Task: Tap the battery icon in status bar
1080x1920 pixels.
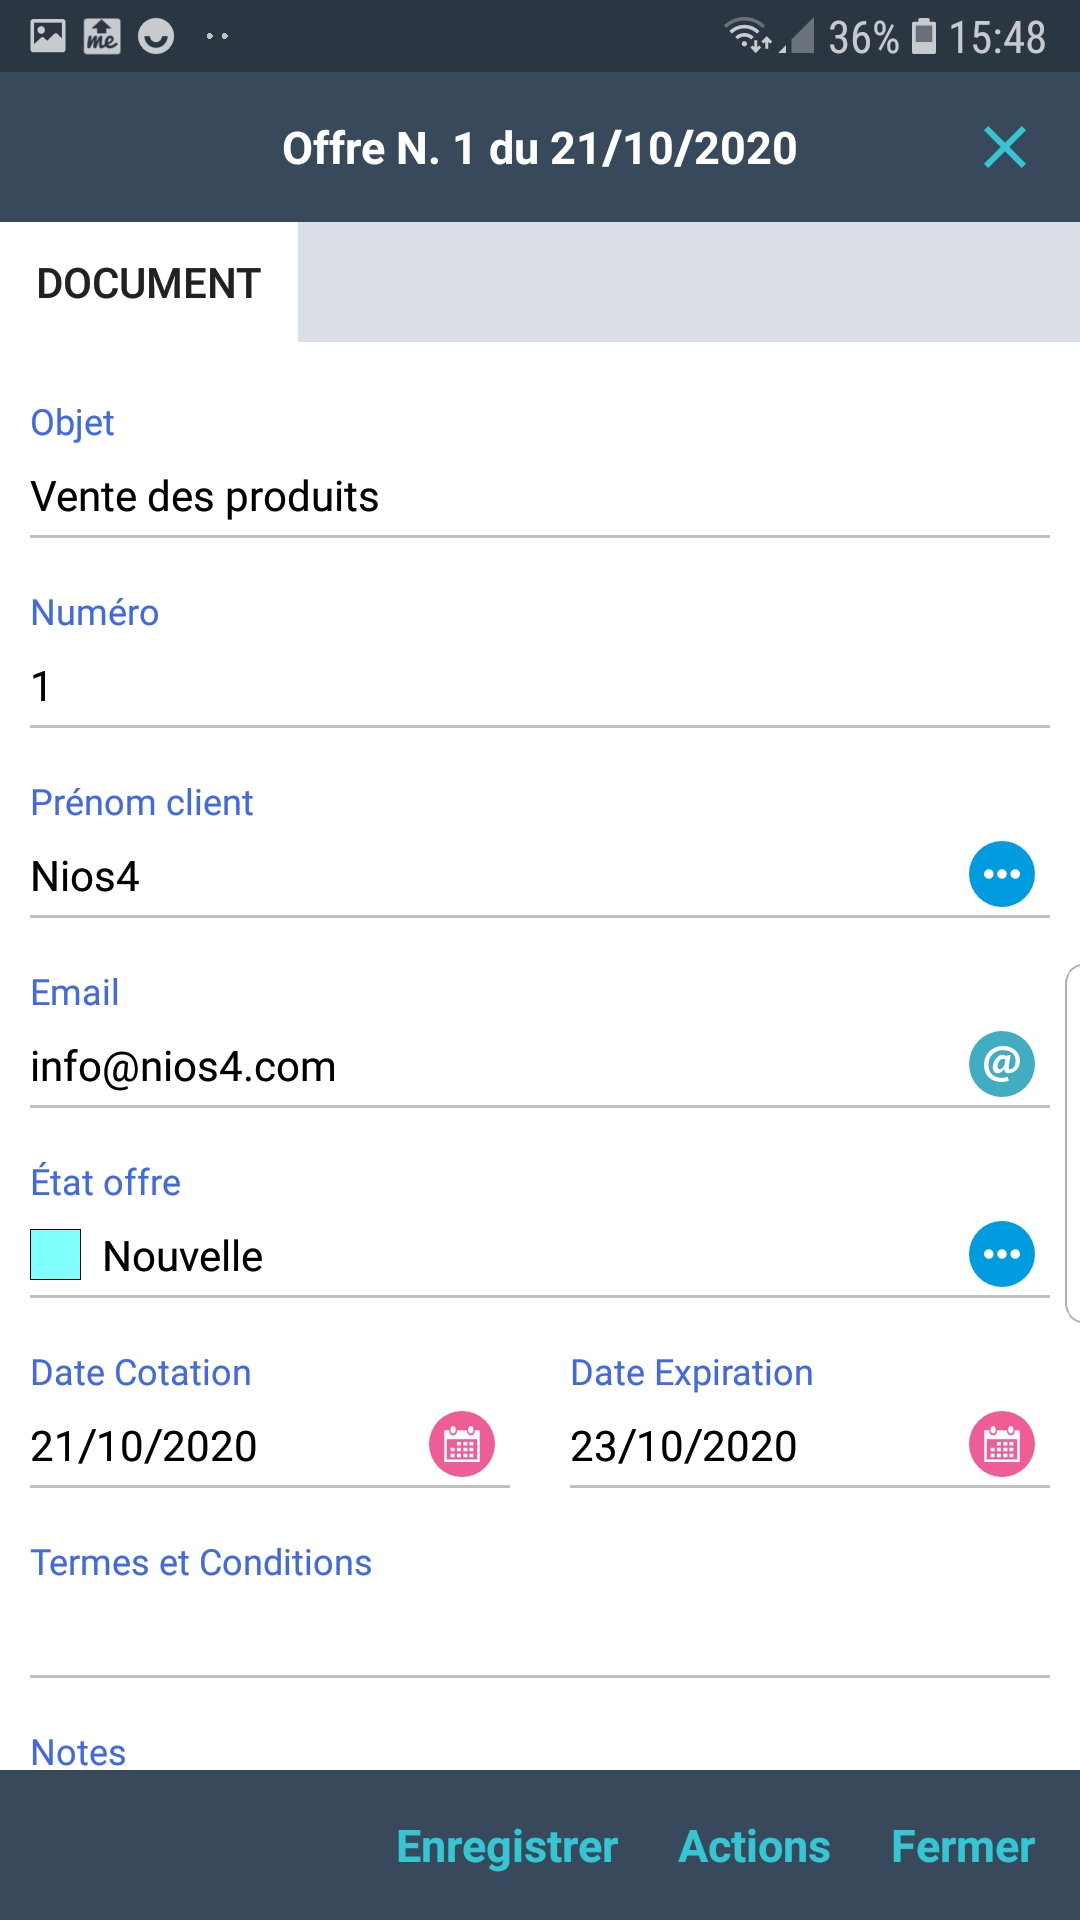Action: [x=925, y=36]
